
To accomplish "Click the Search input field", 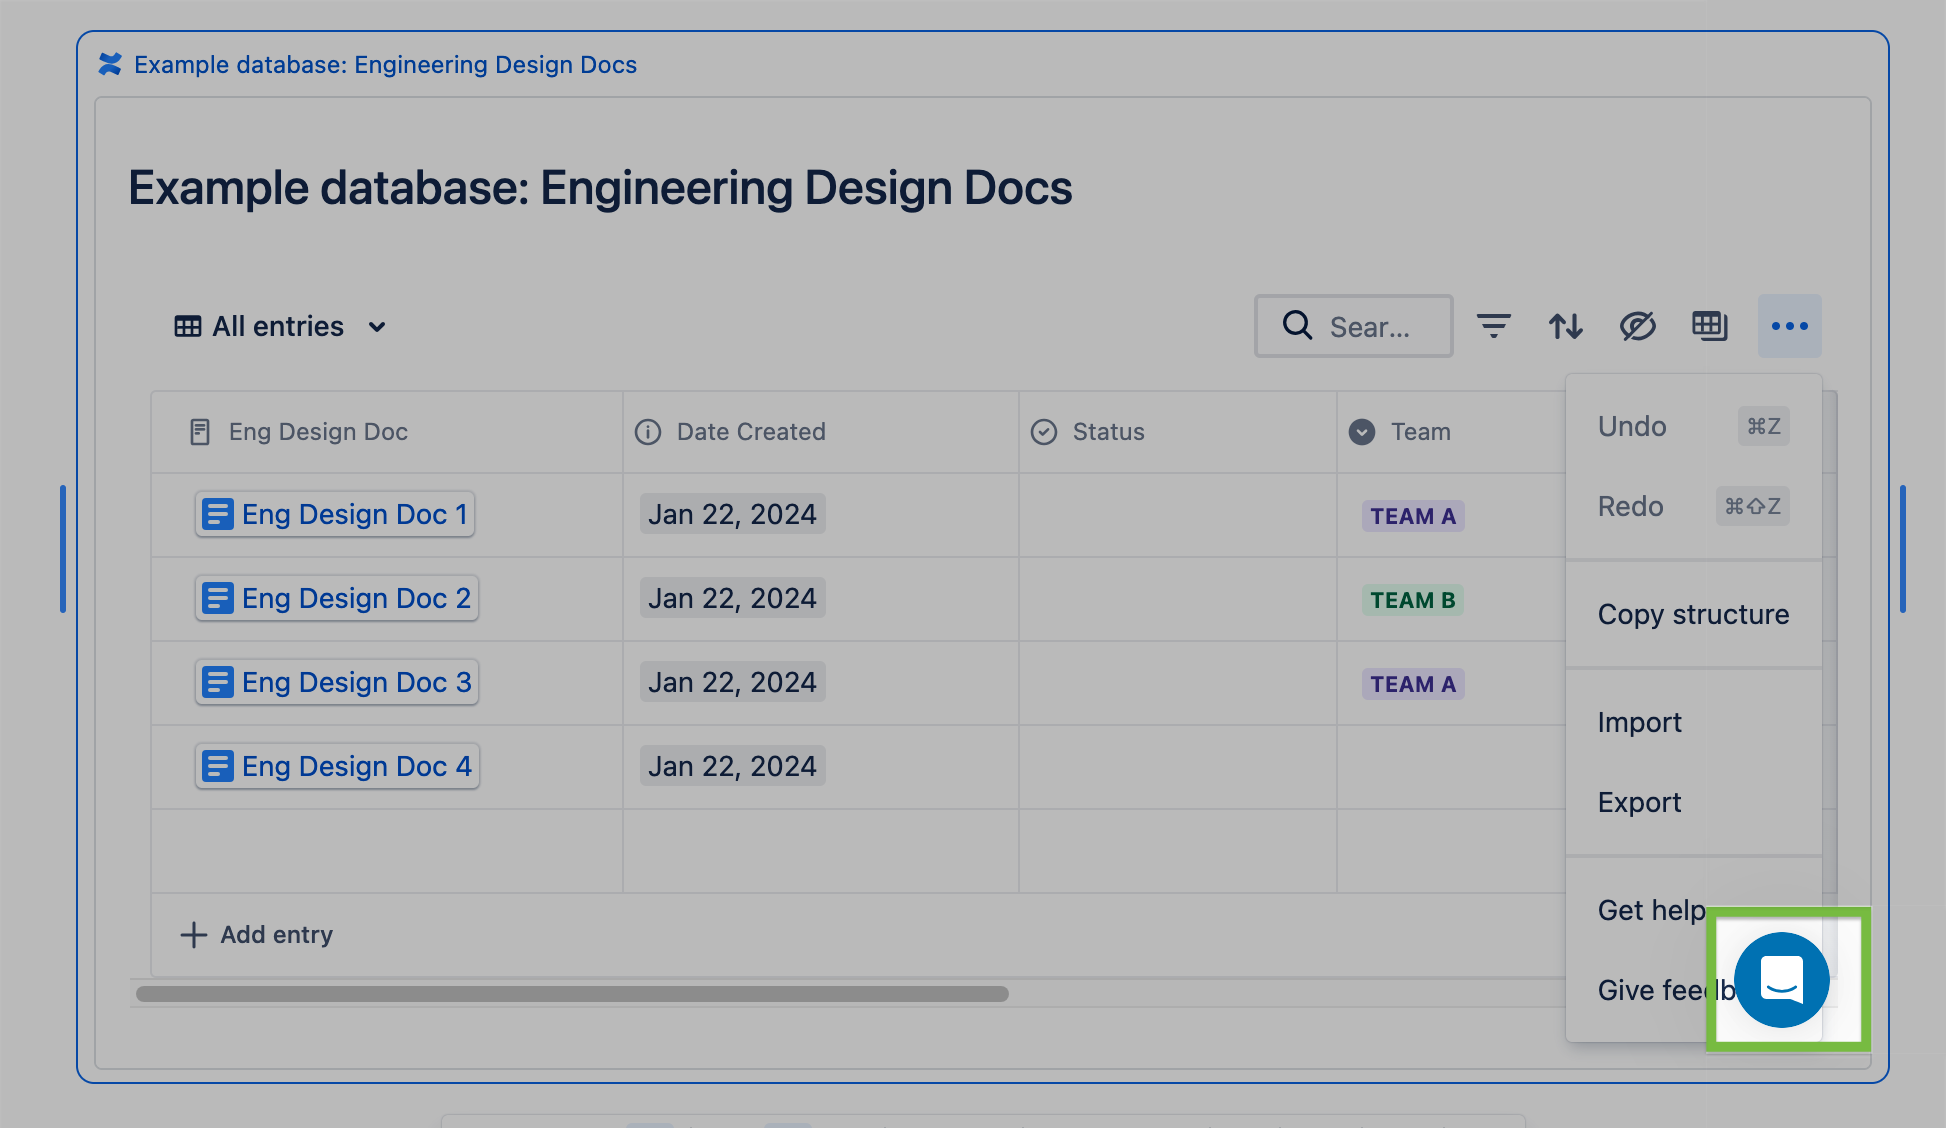I will 1354,326.
